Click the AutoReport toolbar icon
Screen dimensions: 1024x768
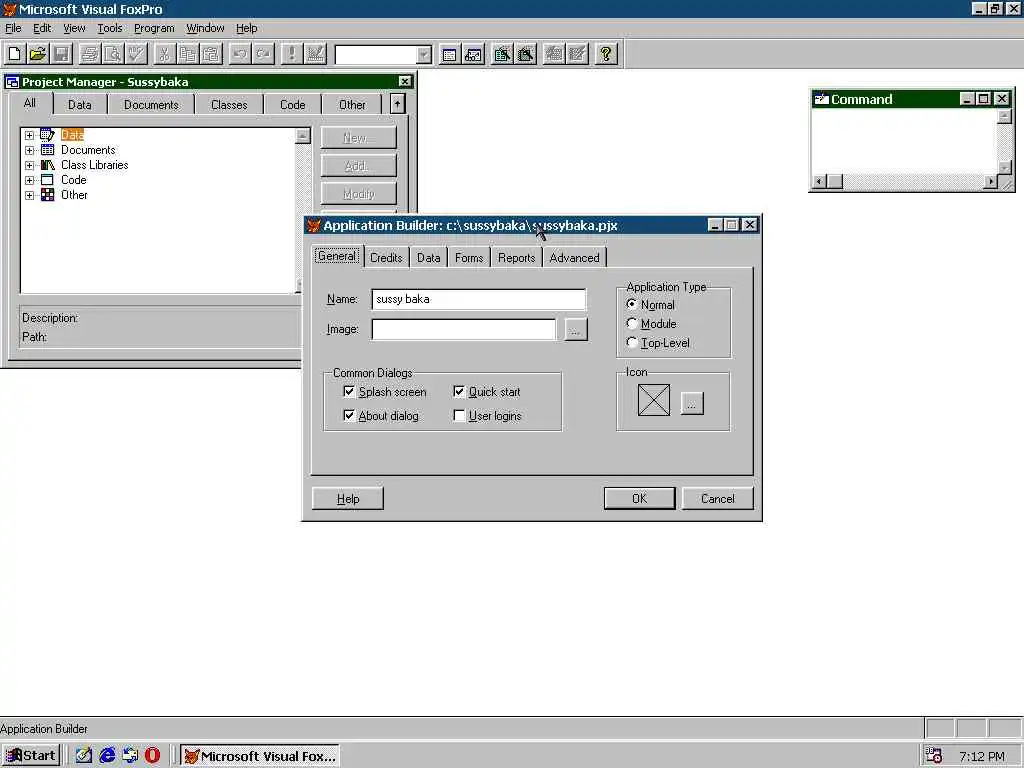click(x=577, y=54)
